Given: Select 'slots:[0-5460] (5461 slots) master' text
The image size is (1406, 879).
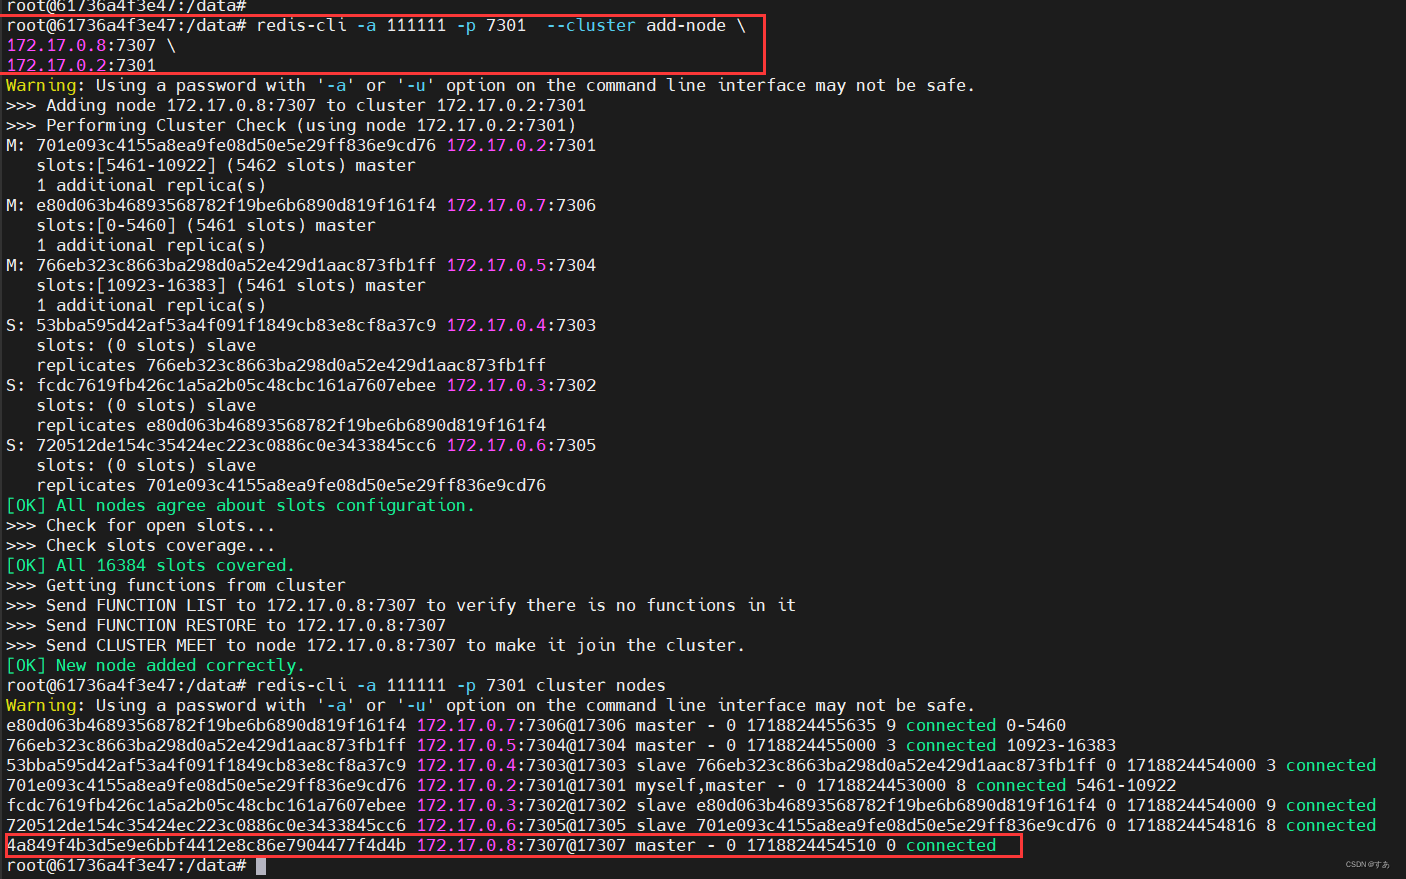Looking at the screenshot, I should (206, 226).
